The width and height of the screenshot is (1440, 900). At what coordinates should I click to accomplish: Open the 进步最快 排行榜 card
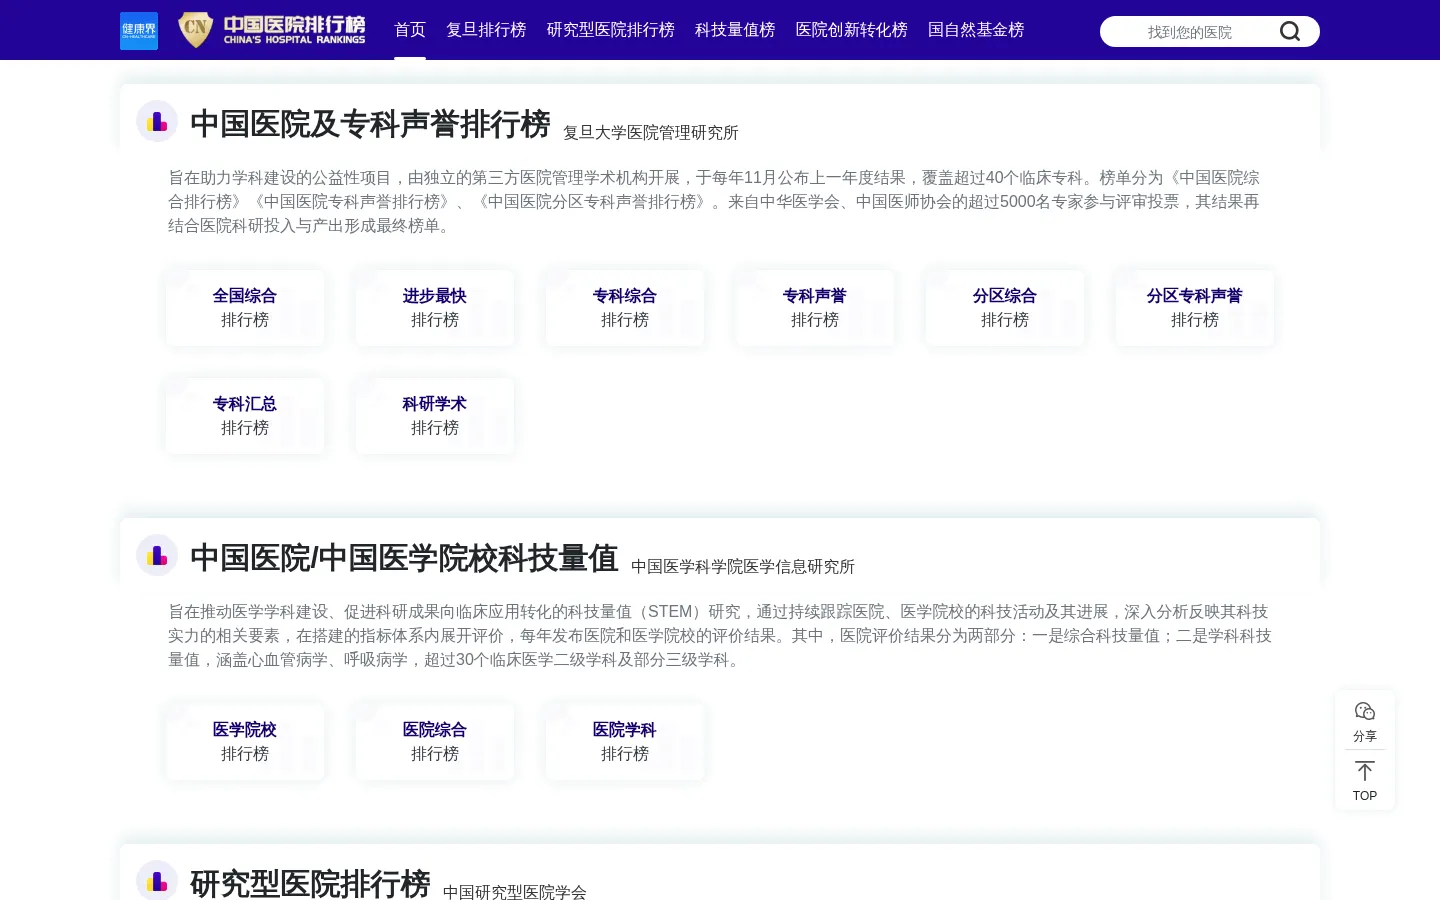pyautogui.click(x=435, y=308)
